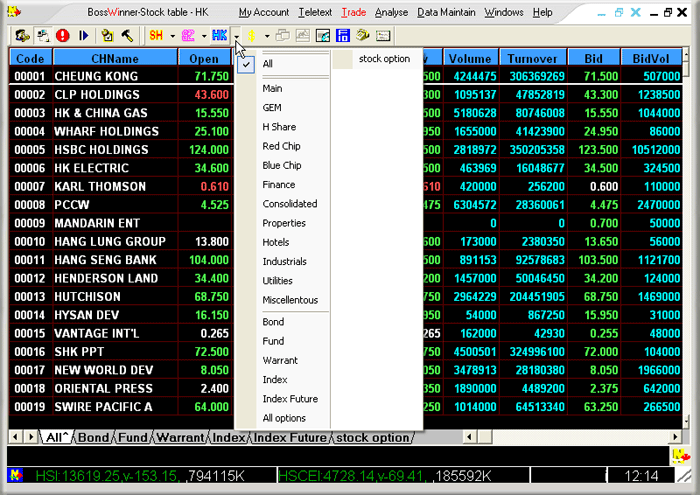Sort by the Open column header
Viewport: 700px width, 495px height.
(x=204, y=58)
